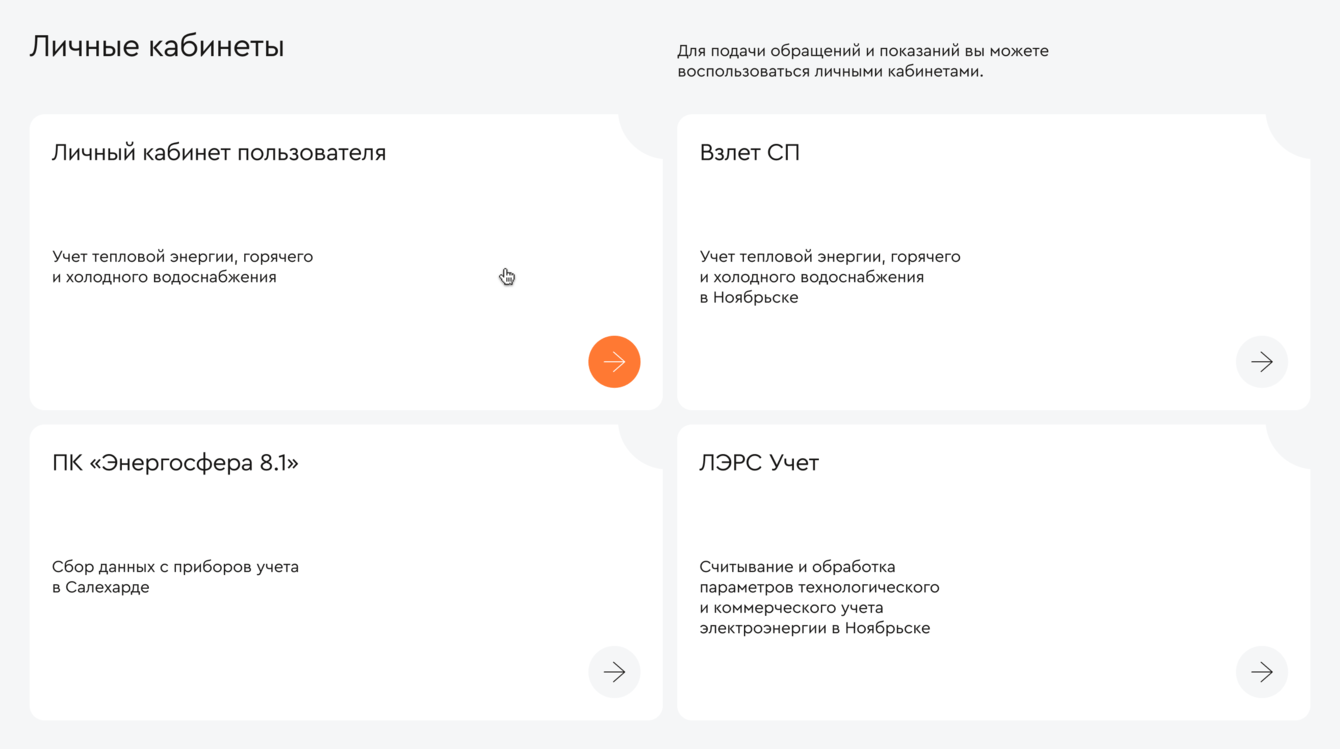Viewport: 1340px width, 749px height.
Task: Open Взлет СП via its arrow icon
Action: (x=1262, y=362)
